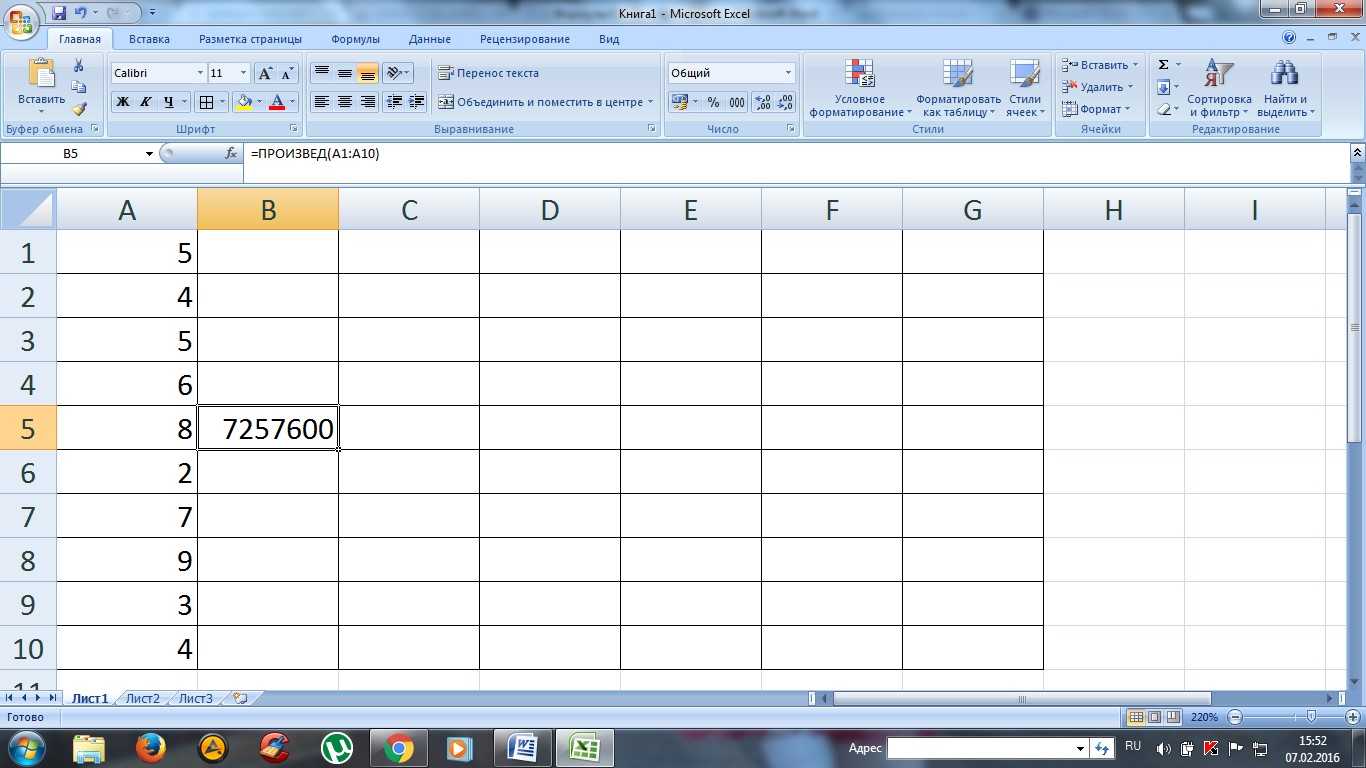Click the AutoSum sigma icon

1163,65
